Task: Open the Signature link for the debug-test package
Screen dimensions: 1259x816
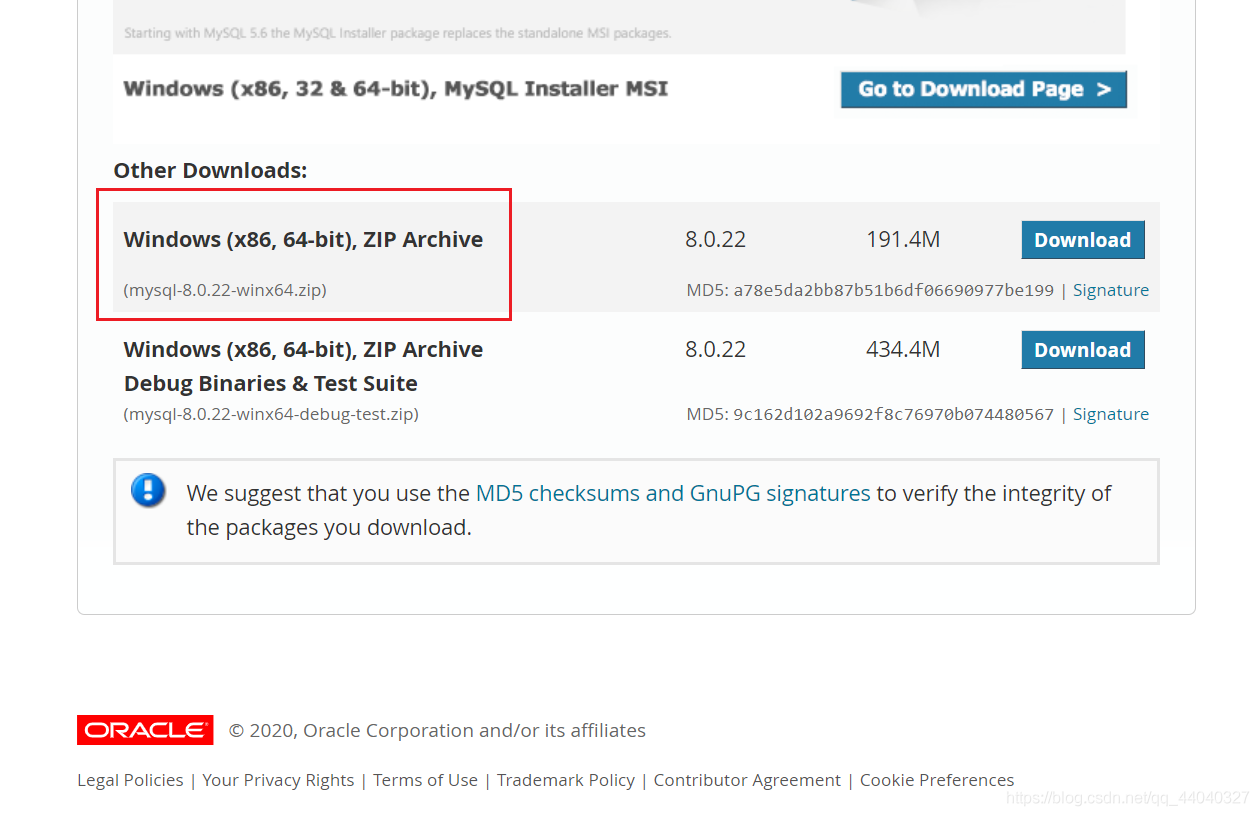Action: (1110, 413)
